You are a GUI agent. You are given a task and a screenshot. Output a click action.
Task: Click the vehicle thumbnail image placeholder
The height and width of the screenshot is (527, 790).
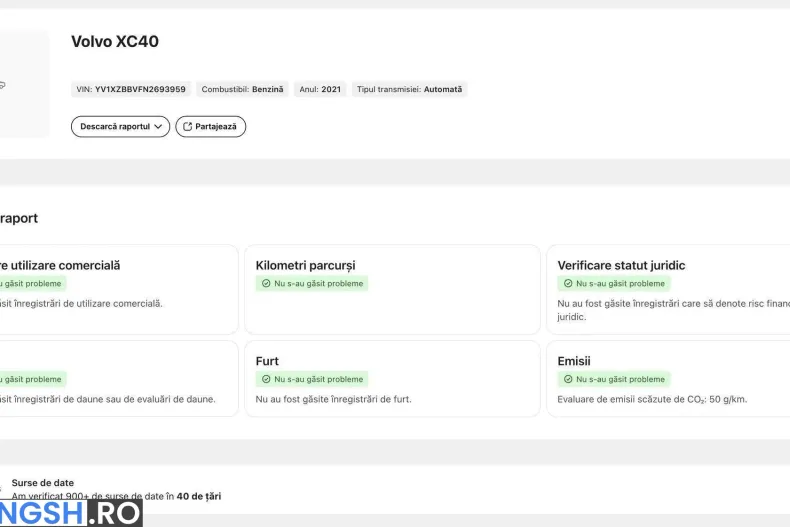[x=25, y=84]
